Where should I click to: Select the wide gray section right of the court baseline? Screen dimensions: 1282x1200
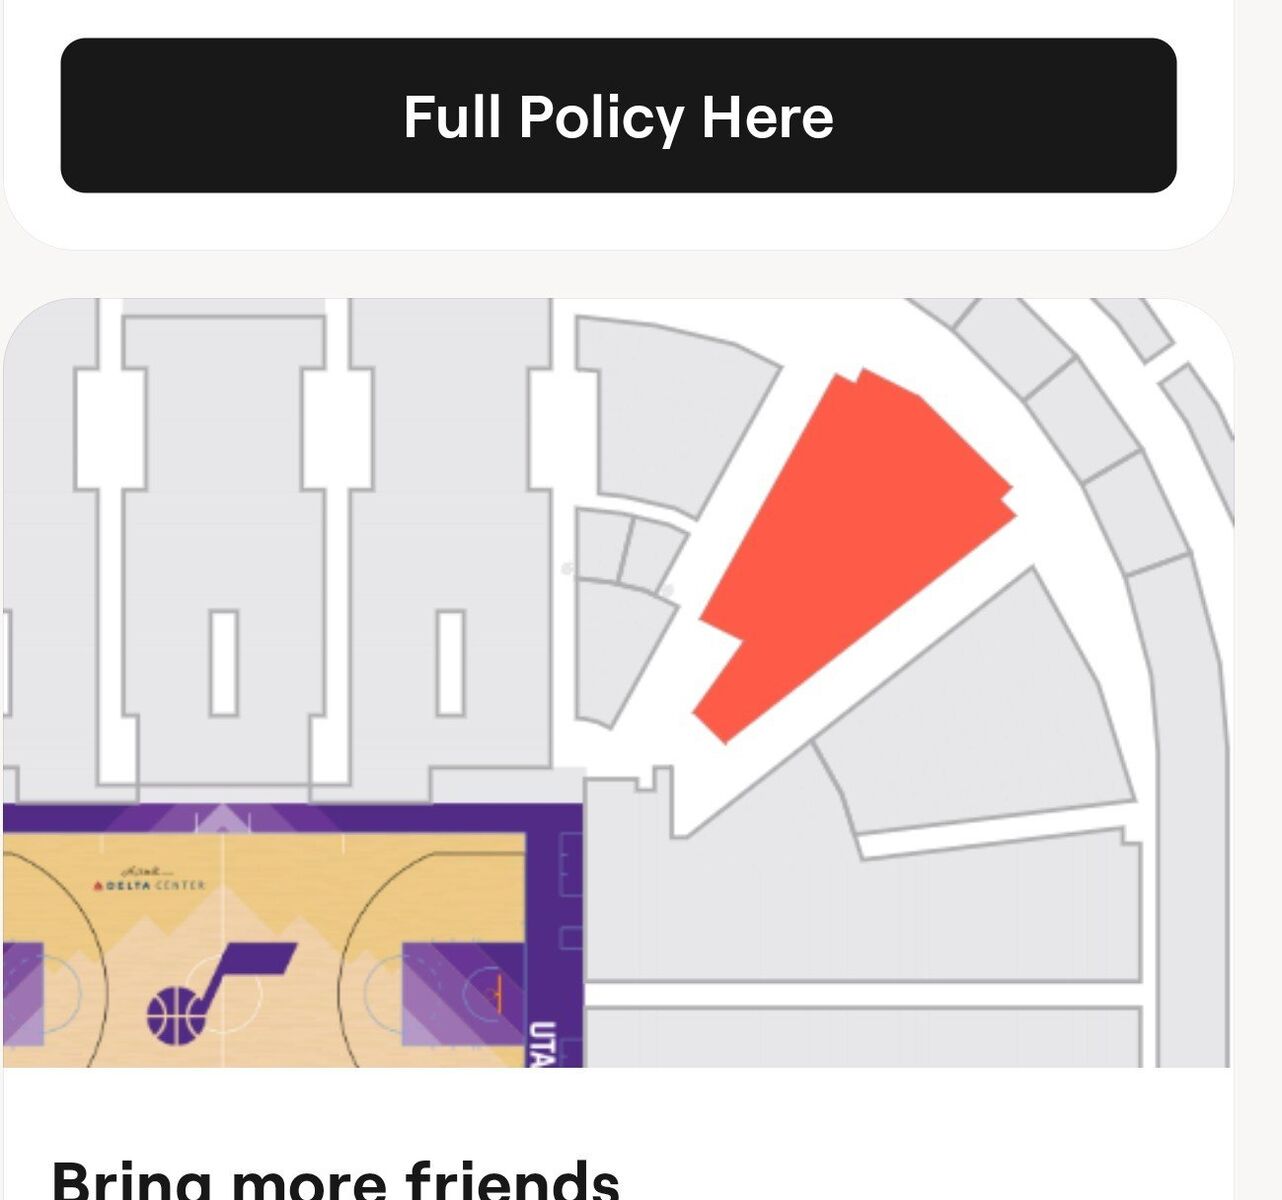point(860,910)
